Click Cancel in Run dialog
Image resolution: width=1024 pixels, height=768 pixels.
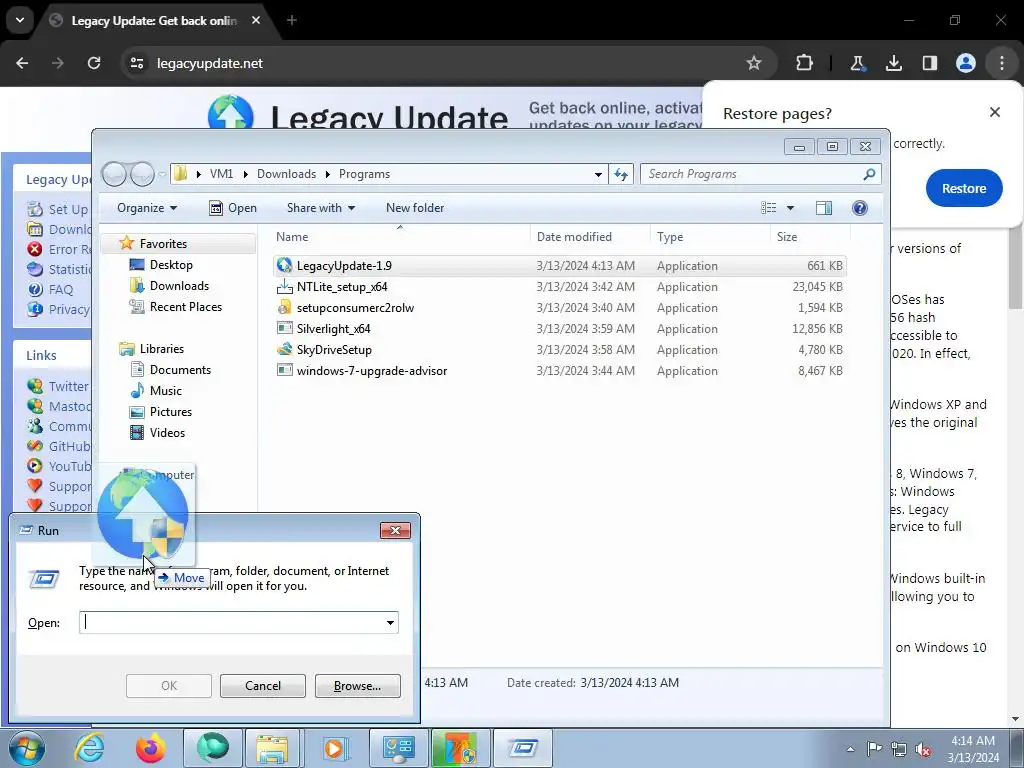click(263, 686)
